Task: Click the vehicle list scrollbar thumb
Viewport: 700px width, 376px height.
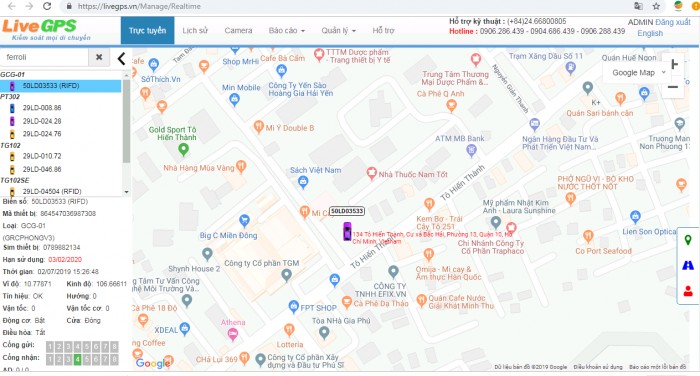Action: click(126, 121)
